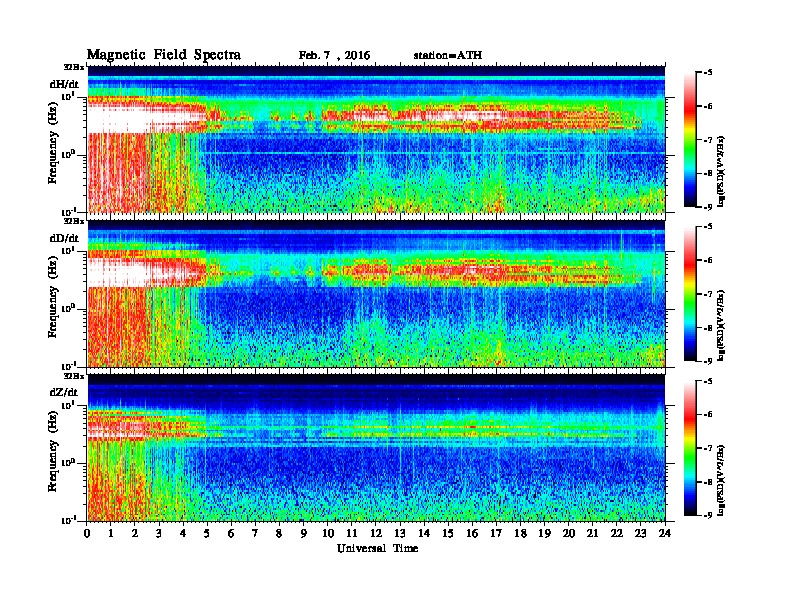Click hour tick label "4" on time axis
The image size is (792, 612).
pyautogui.click(x=183, y=534)
